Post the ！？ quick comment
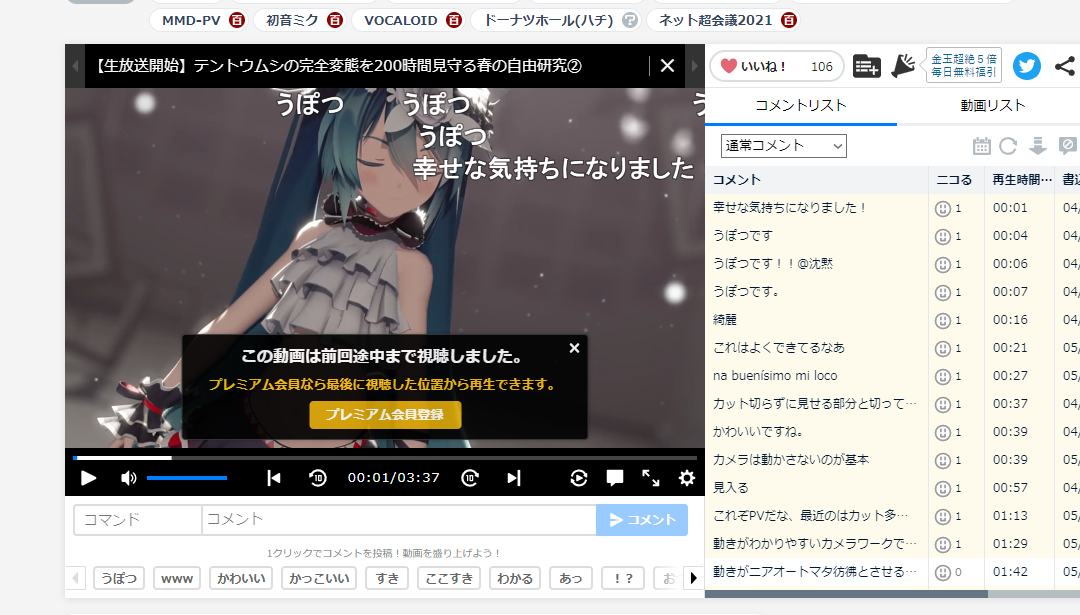Image resolution: width=1080 pixels, height=615 pixels. pos(623,578)
